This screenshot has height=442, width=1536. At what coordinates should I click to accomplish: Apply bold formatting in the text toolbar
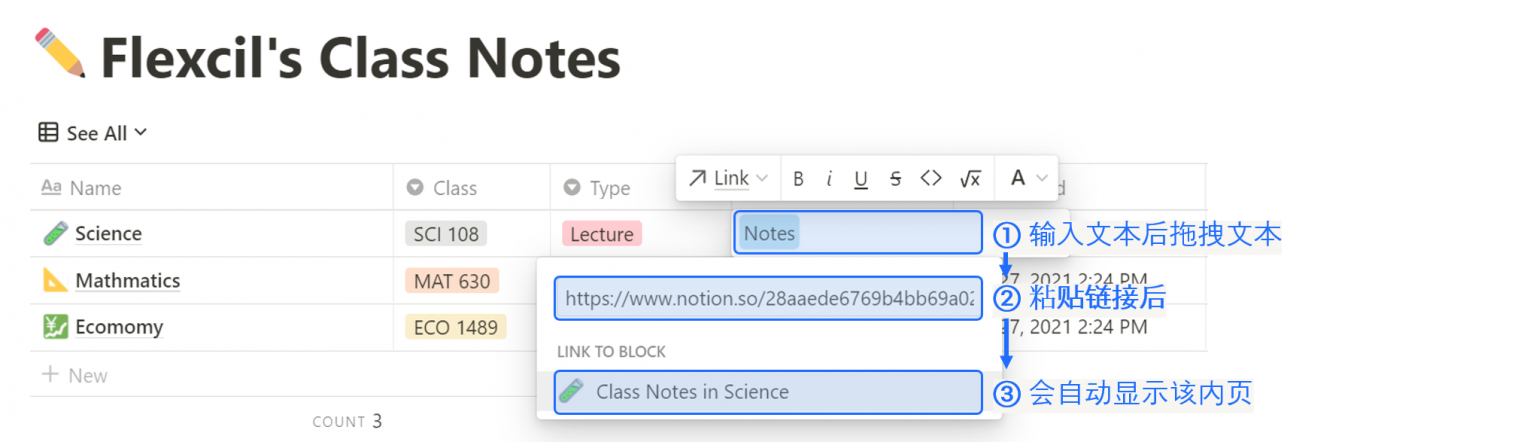(798, 179)
